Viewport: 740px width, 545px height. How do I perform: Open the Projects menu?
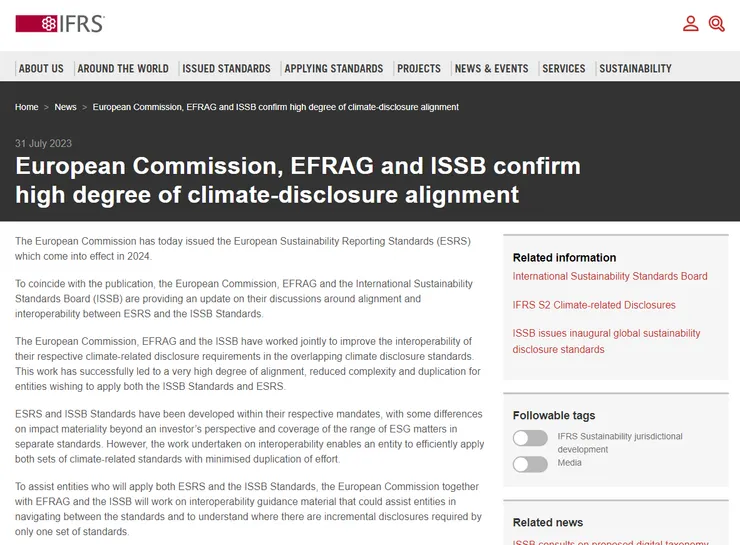(419, 68)
